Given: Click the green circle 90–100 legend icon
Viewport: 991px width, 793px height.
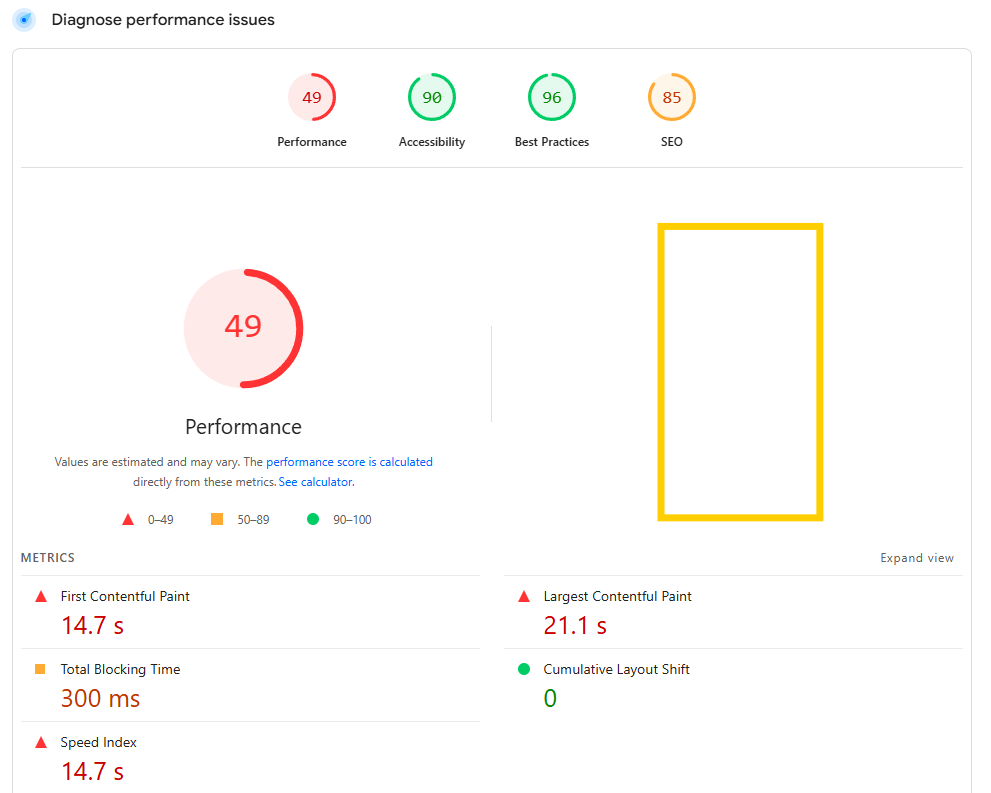Looking at the screenshot, I should (x=313, y=519).
